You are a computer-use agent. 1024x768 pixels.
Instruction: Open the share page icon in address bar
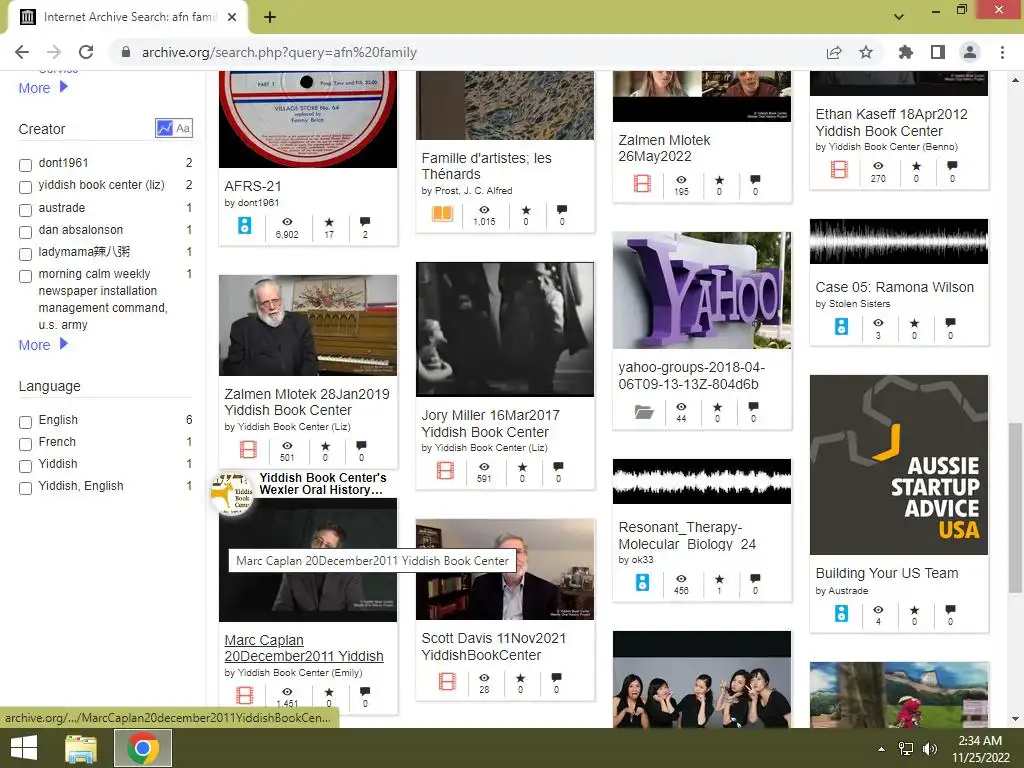834,52
